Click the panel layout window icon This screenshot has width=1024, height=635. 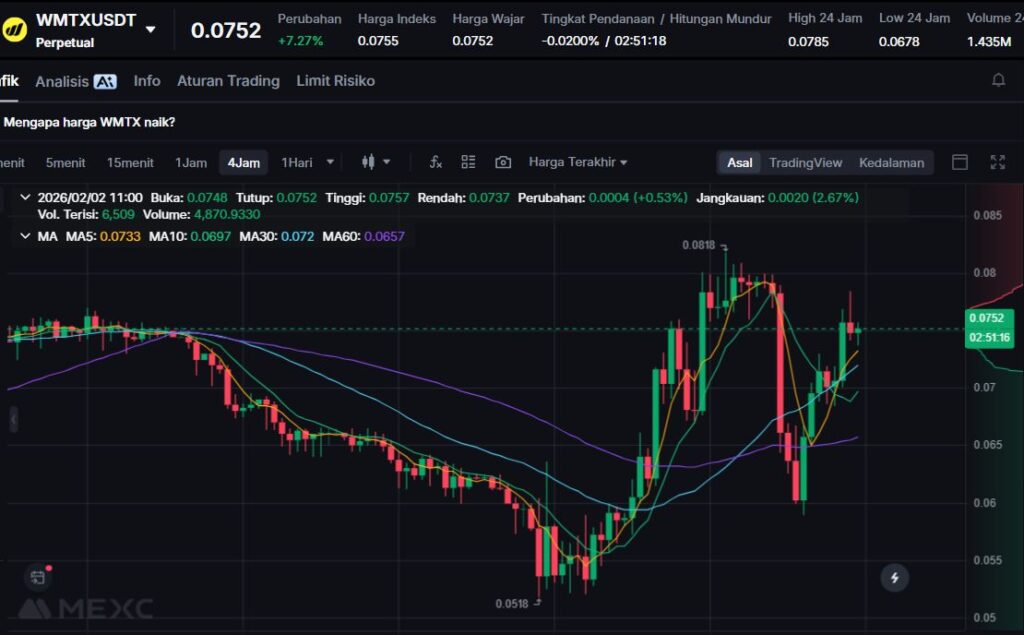tap(960, 162)
